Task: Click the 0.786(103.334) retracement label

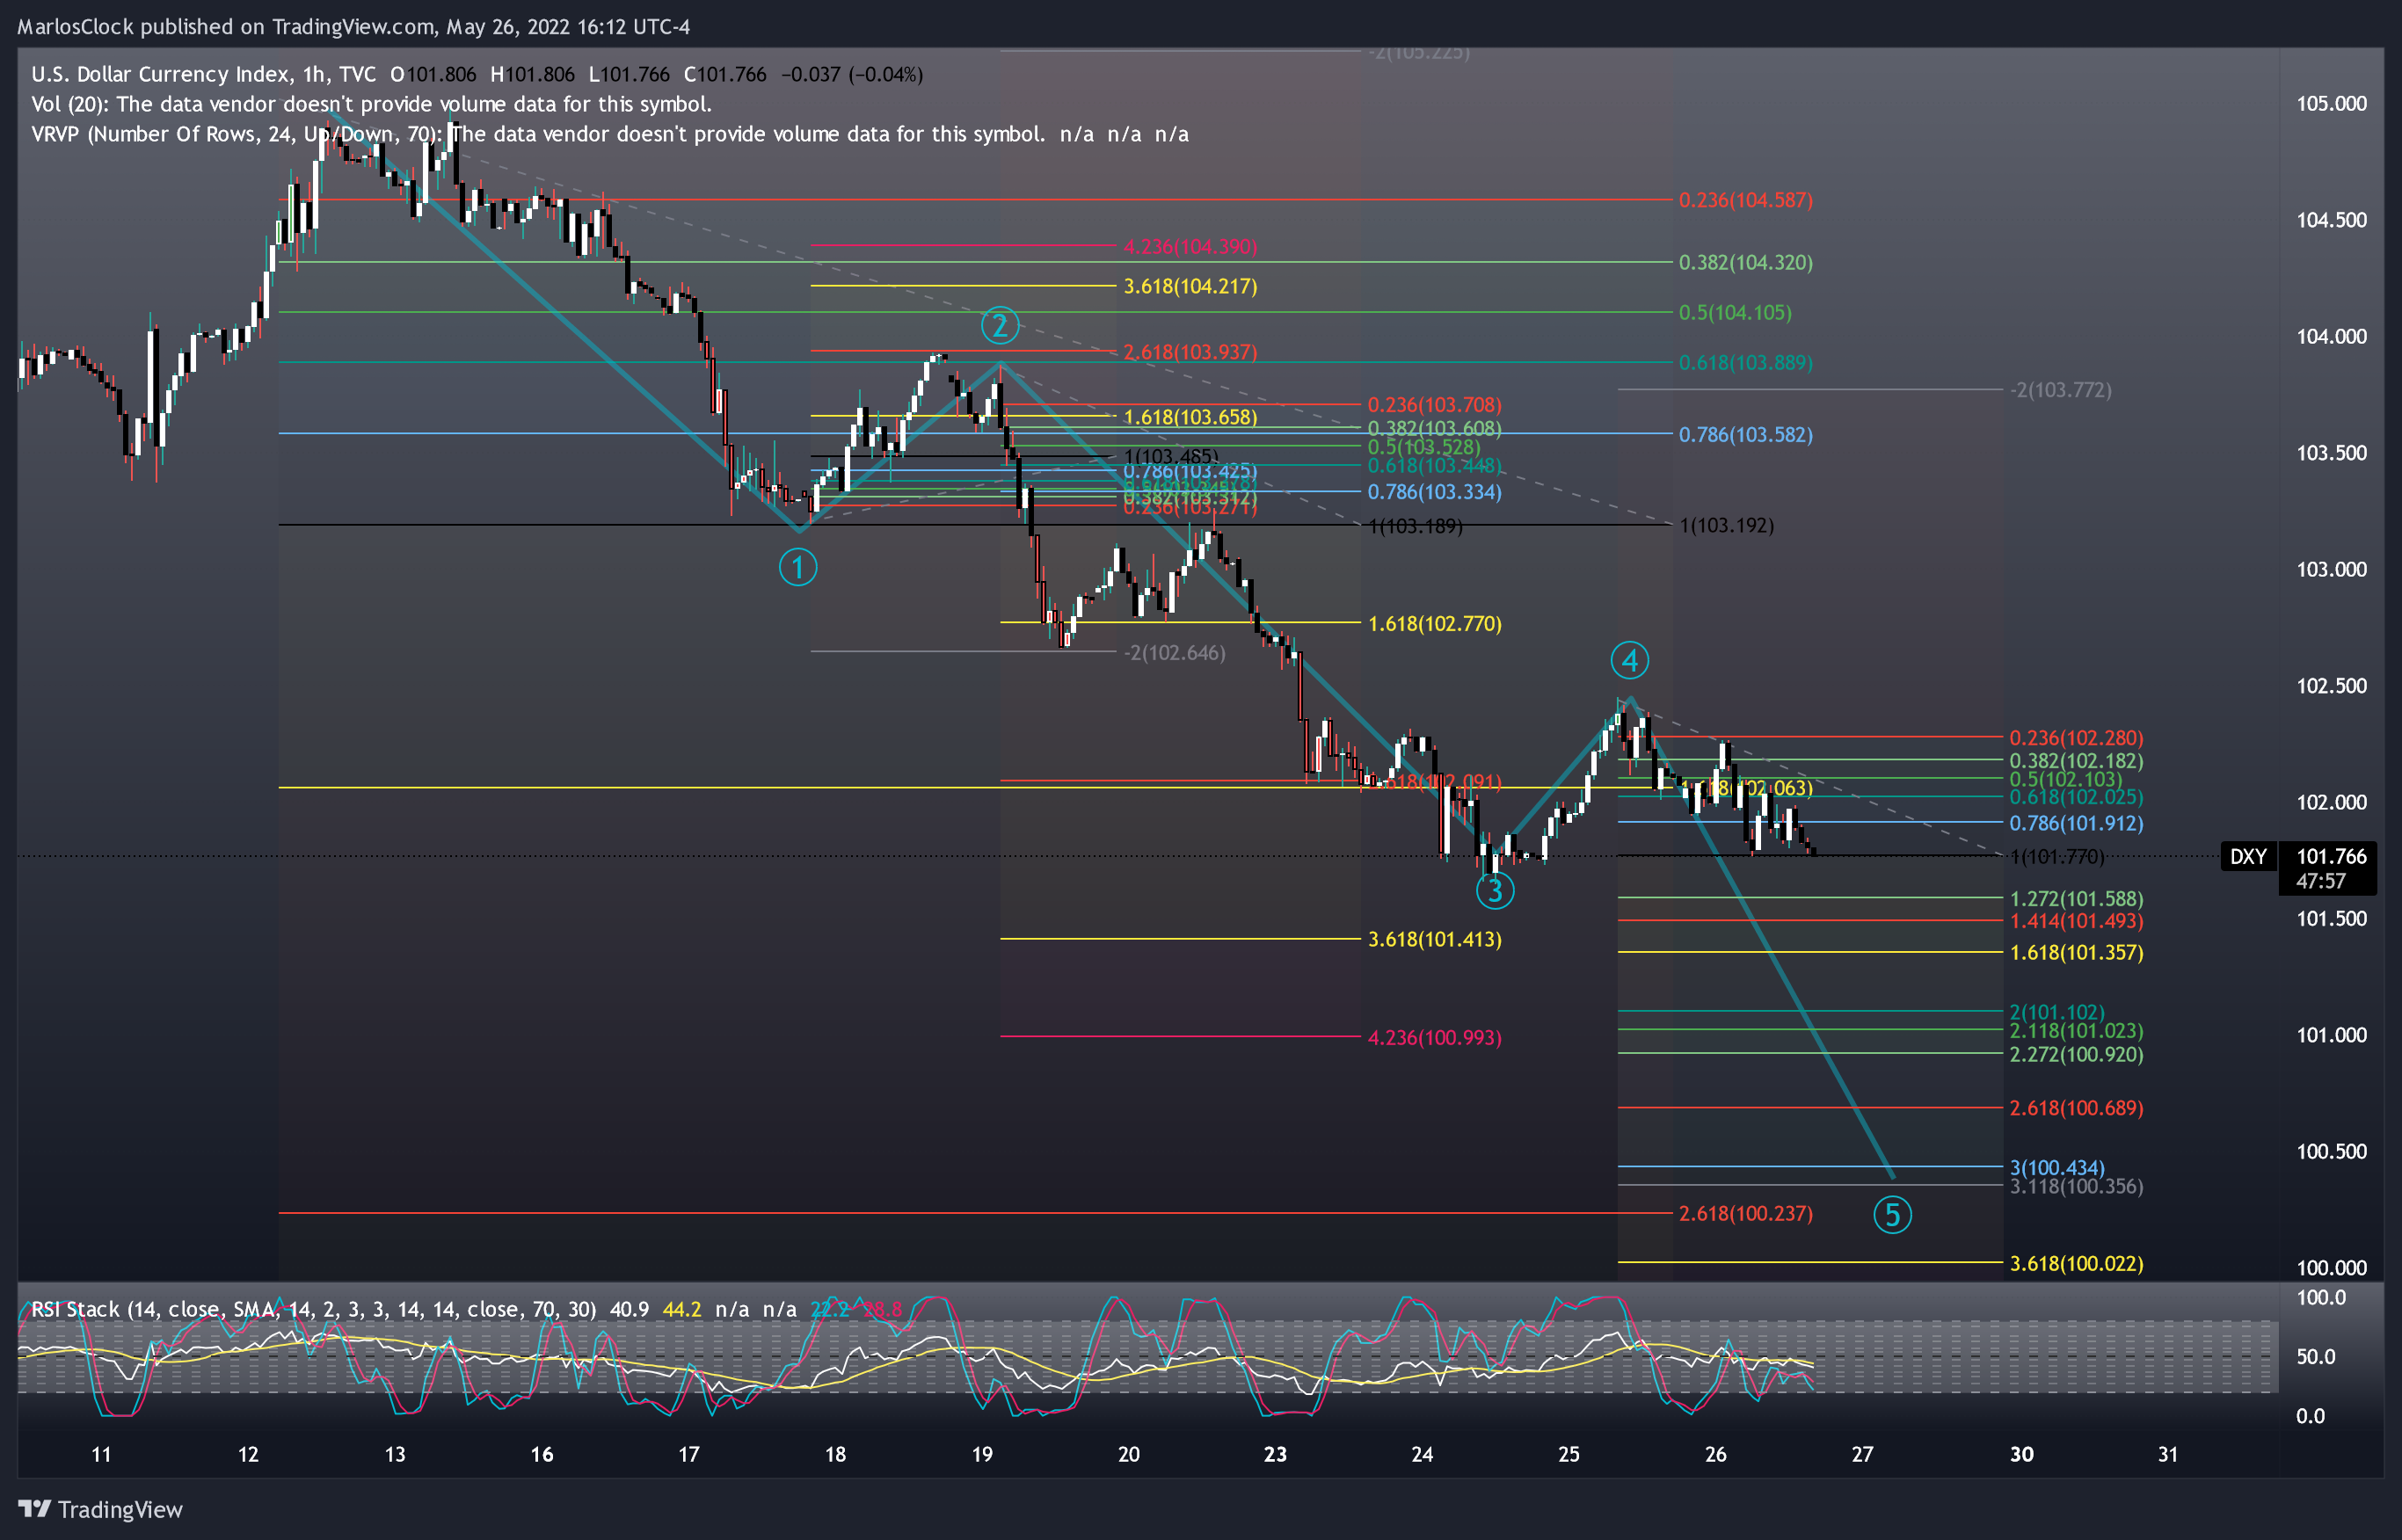Action: coord(1434,491)
